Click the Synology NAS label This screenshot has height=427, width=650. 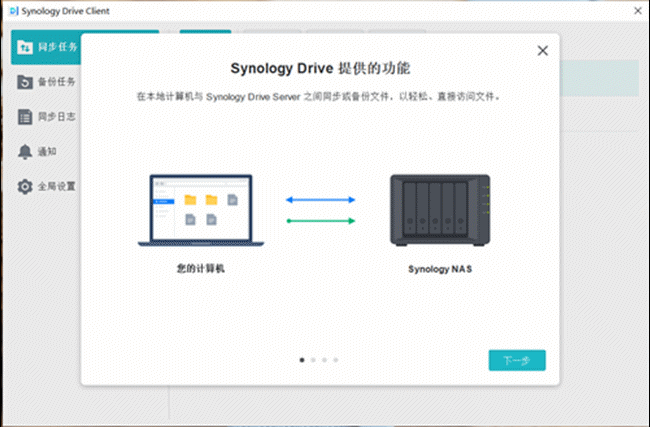click(x=440, y=269)
